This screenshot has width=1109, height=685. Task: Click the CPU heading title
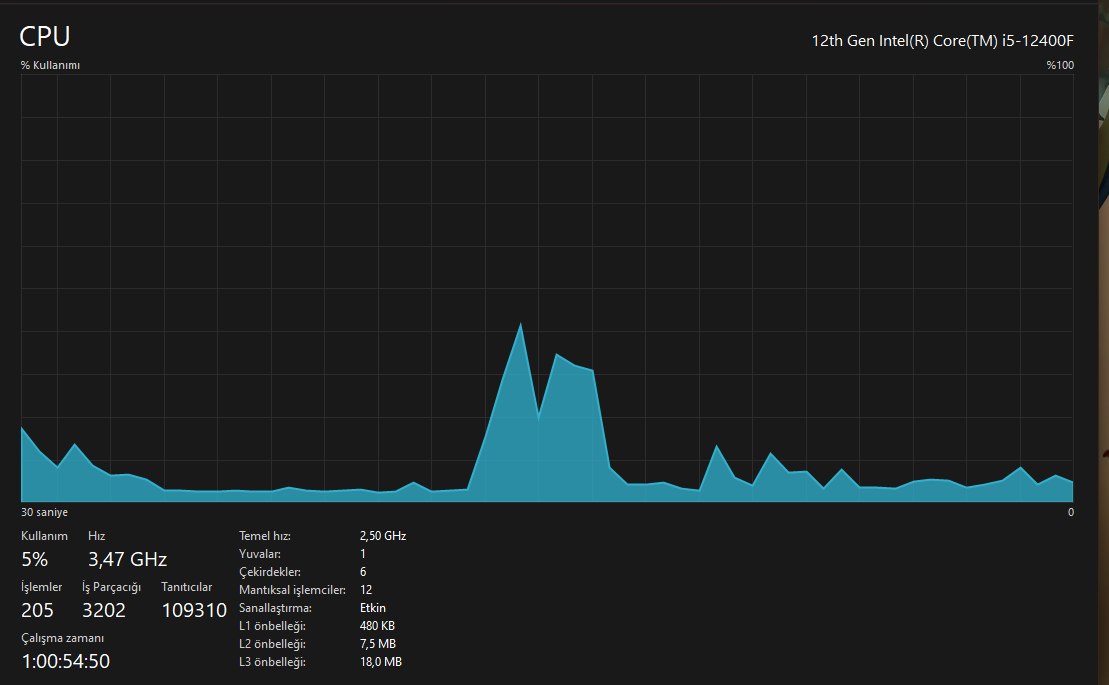click(45, 36)
